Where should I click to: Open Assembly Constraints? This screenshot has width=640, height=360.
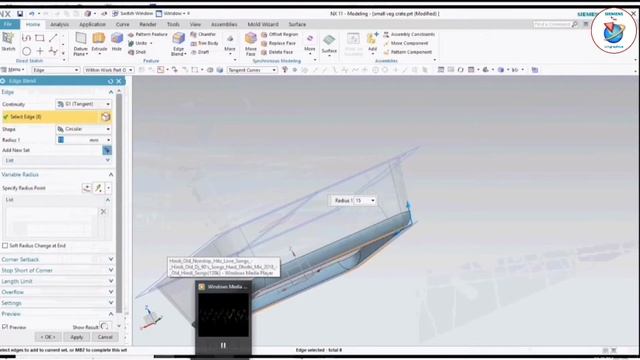point(409,34)
